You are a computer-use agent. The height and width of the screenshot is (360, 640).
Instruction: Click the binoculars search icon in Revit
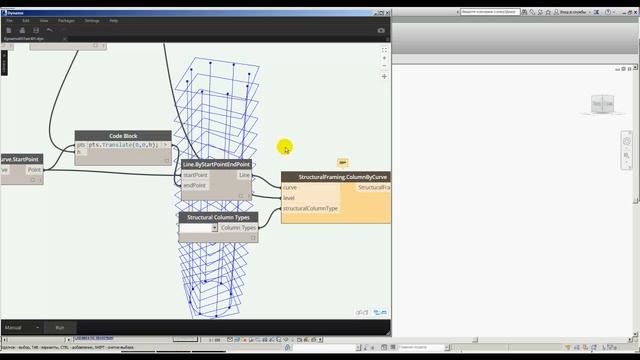525,12
